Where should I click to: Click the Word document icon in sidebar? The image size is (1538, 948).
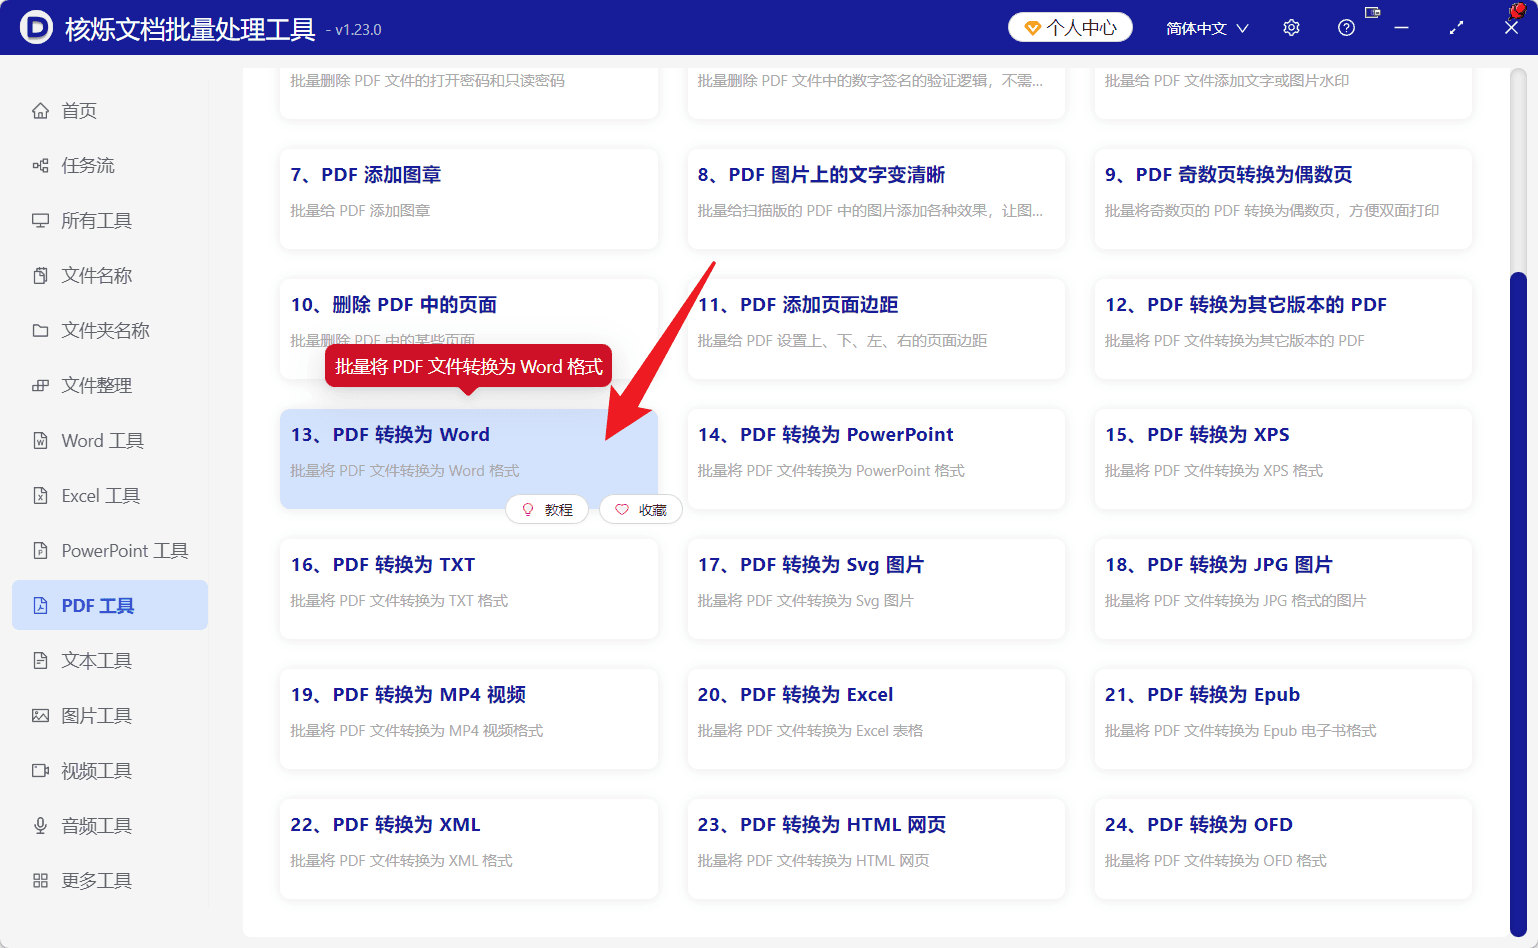(x=40, y=441)
